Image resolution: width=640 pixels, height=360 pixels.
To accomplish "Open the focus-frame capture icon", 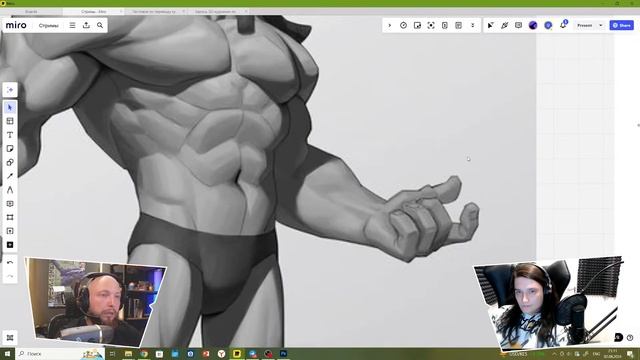I will (x=431, y=25).
